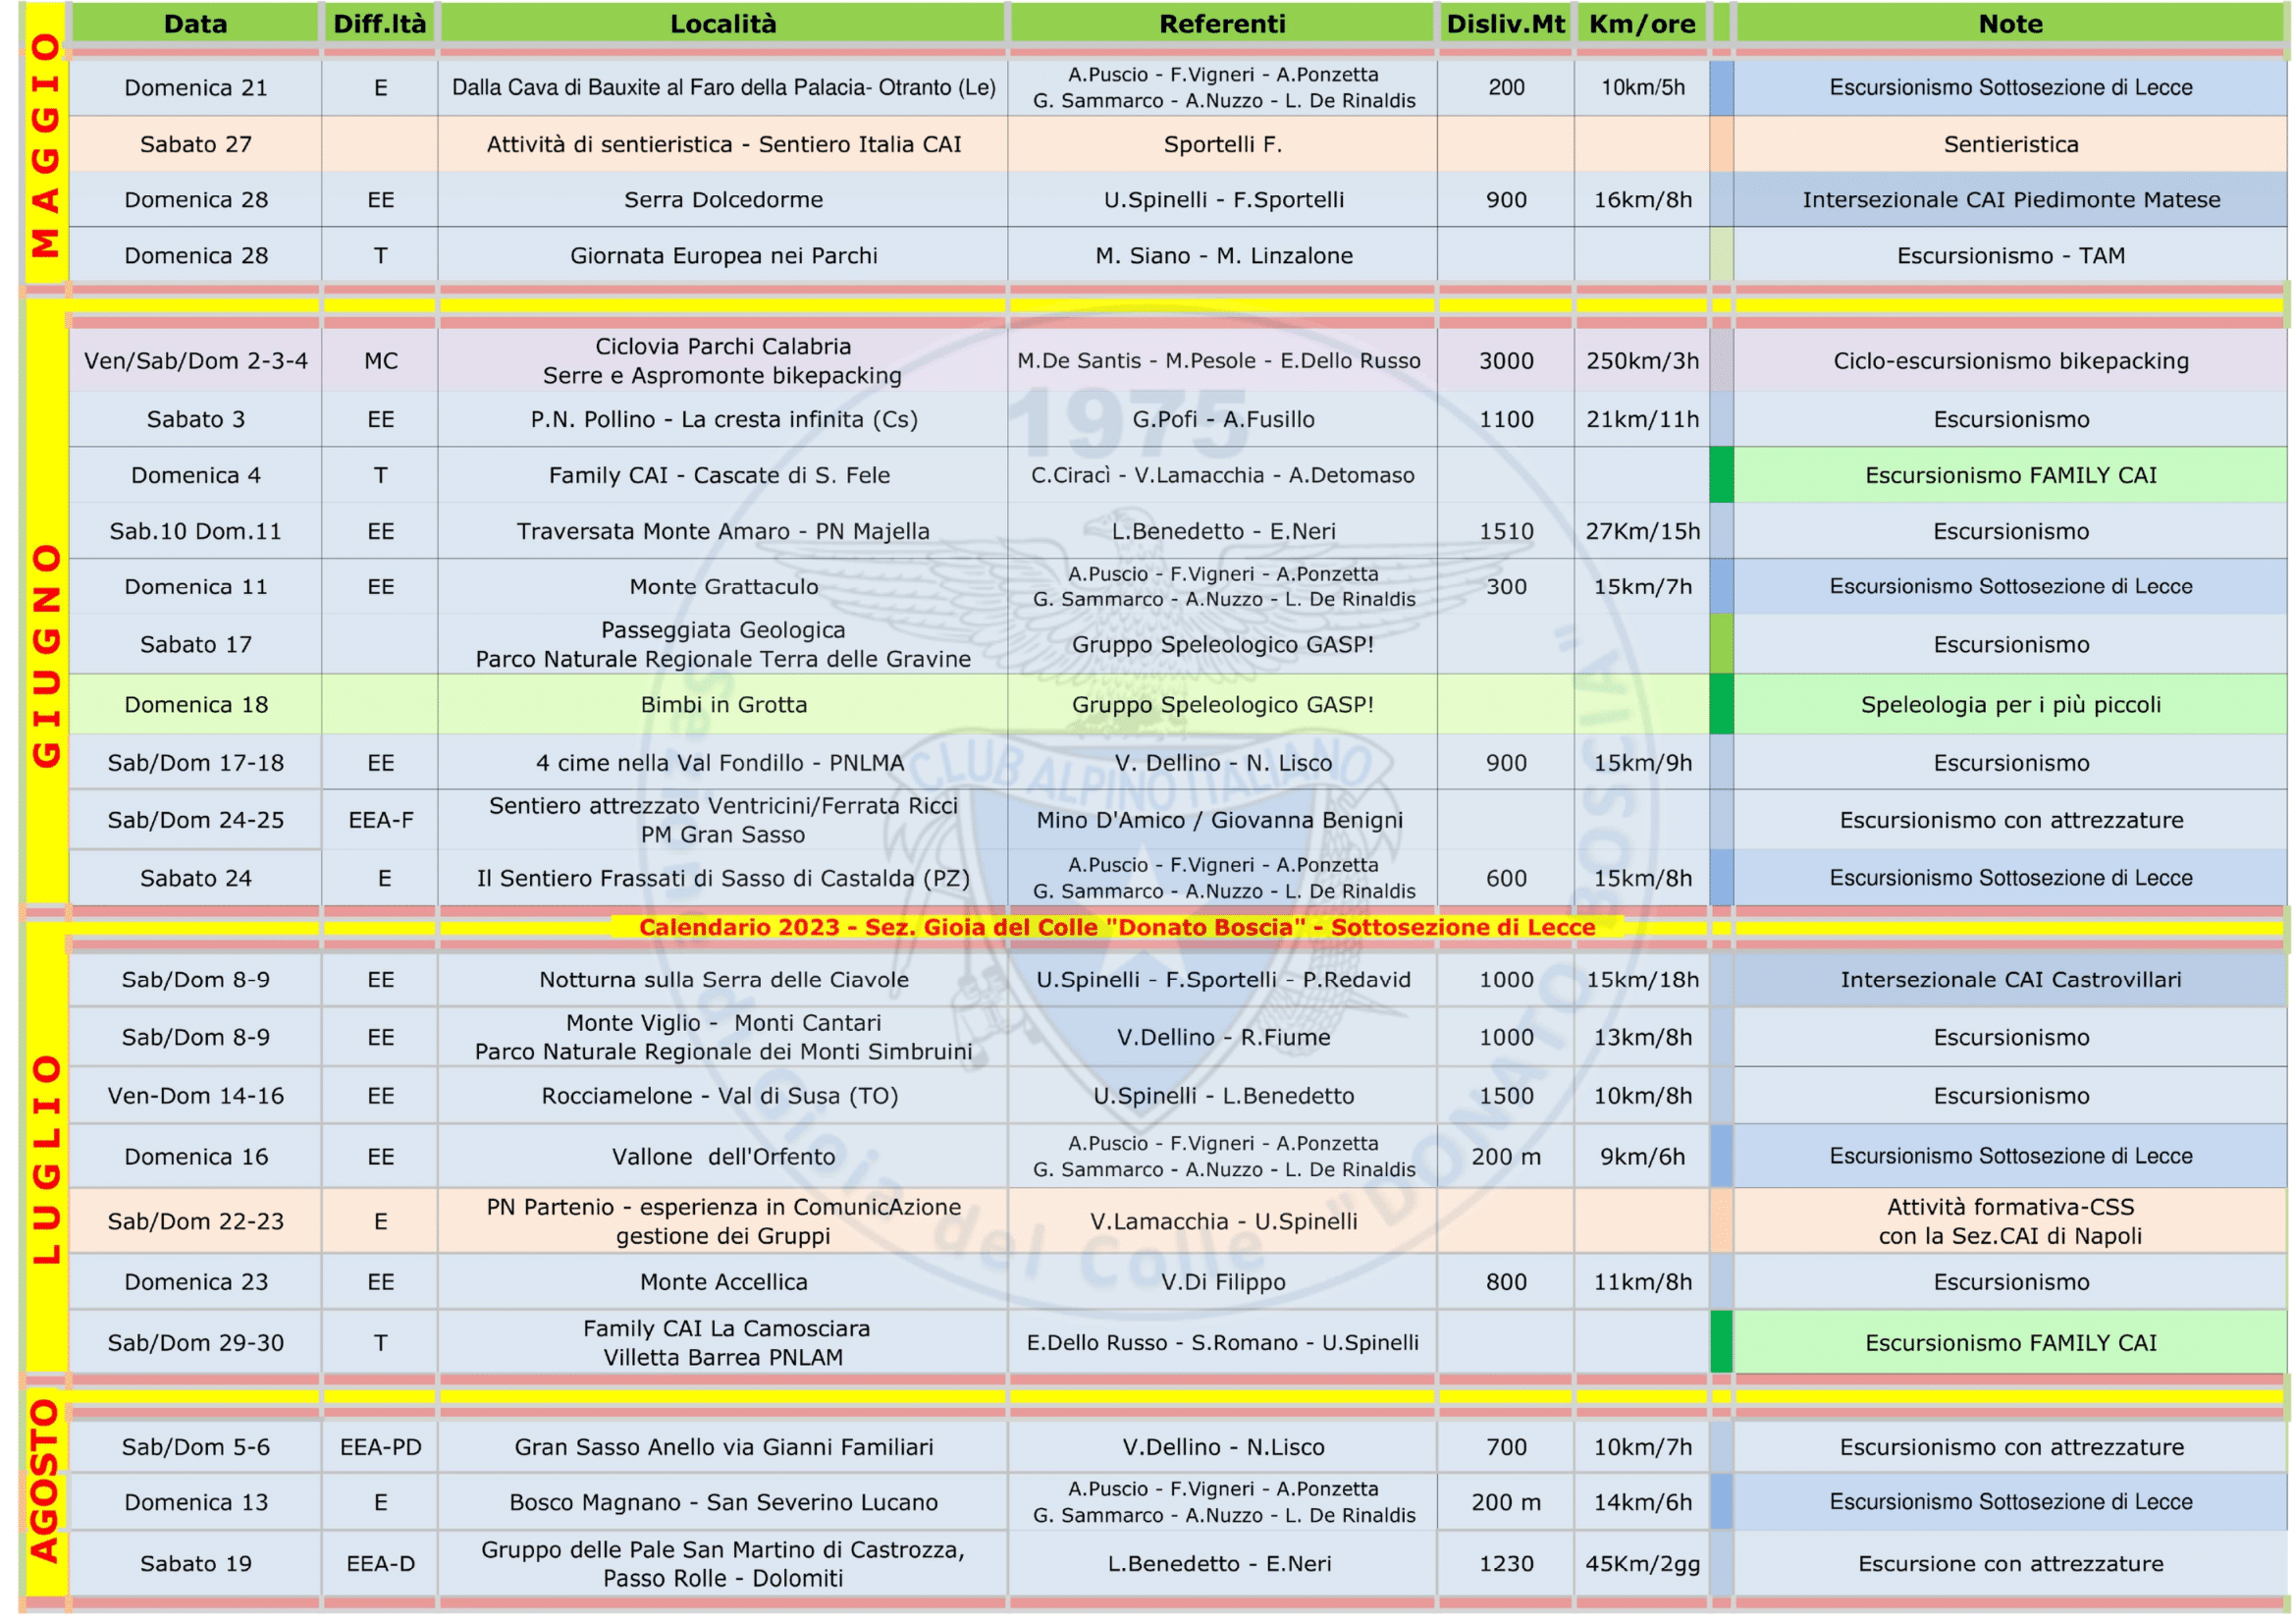Click 'Monte Viglio - Monti Cantari' locality
This screenshot has height=1623, width=2296.
(723, 1037)
